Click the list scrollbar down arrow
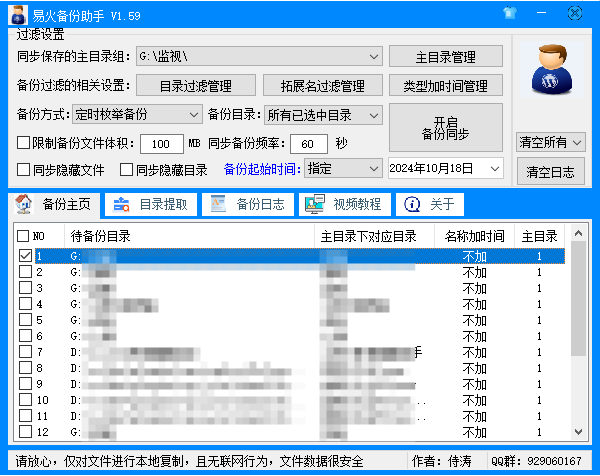600x476 pixels. coord(578,432)
